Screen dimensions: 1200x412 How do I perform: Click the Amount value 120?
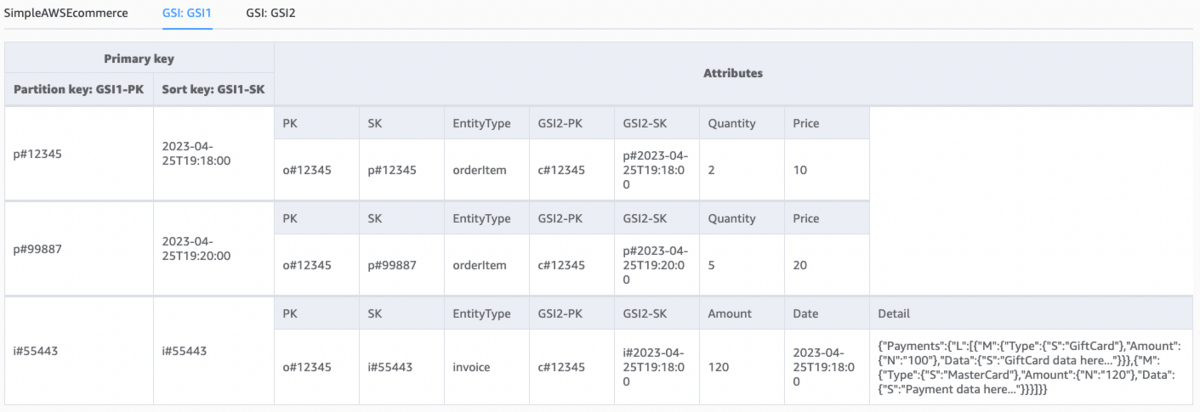click(x=720, y=367)
